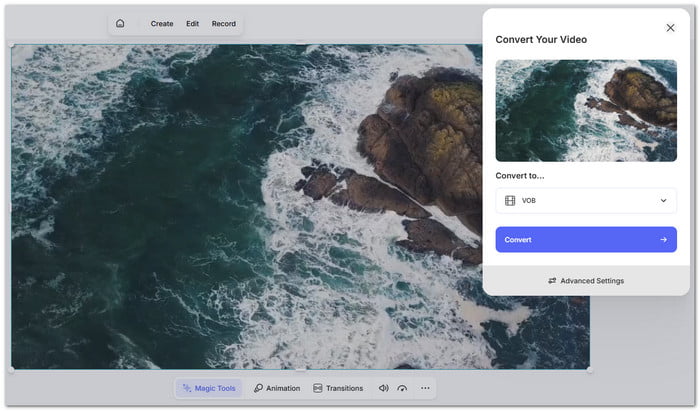The image size is (700, 411).
Task: Click the volume speaker icon
Action: [x=383, y=388]
